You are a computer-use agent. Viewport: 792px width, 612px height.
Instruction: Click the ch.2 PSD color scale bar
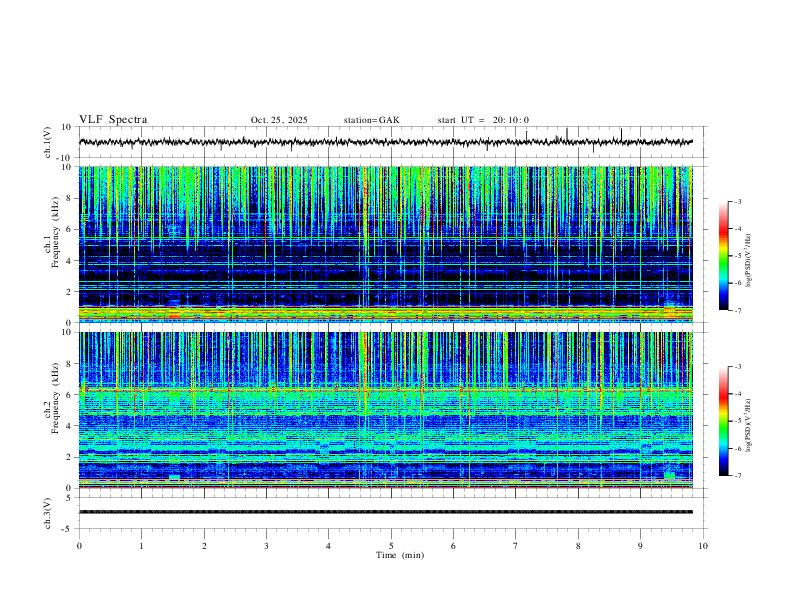click(723, 421)
